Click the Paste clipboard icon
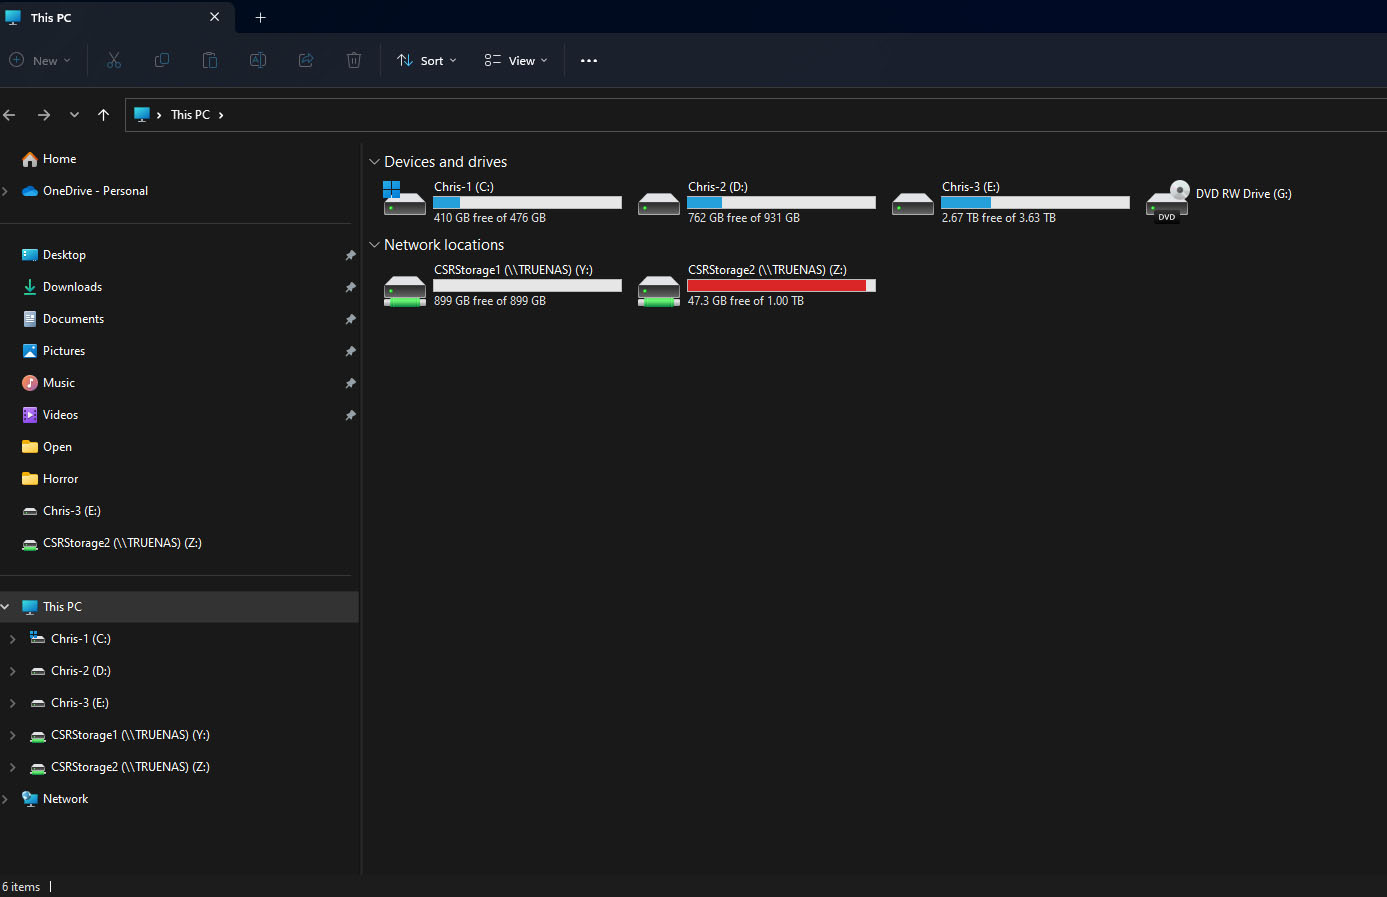Viewport: 1387px width, 897px height. coord(210,61)
